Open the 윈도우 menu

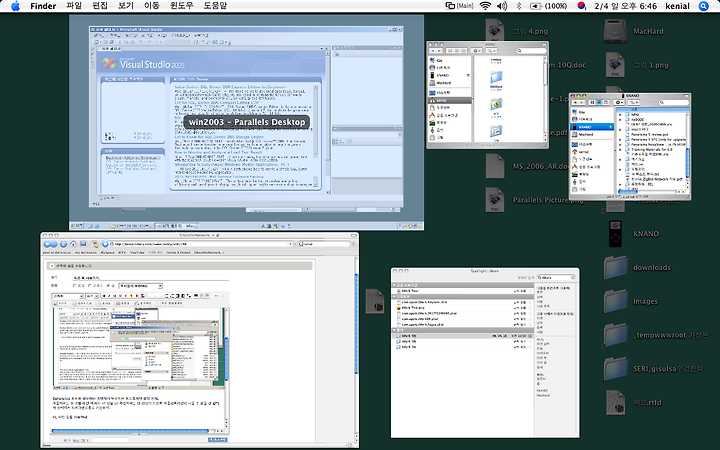tap(181, 6)
